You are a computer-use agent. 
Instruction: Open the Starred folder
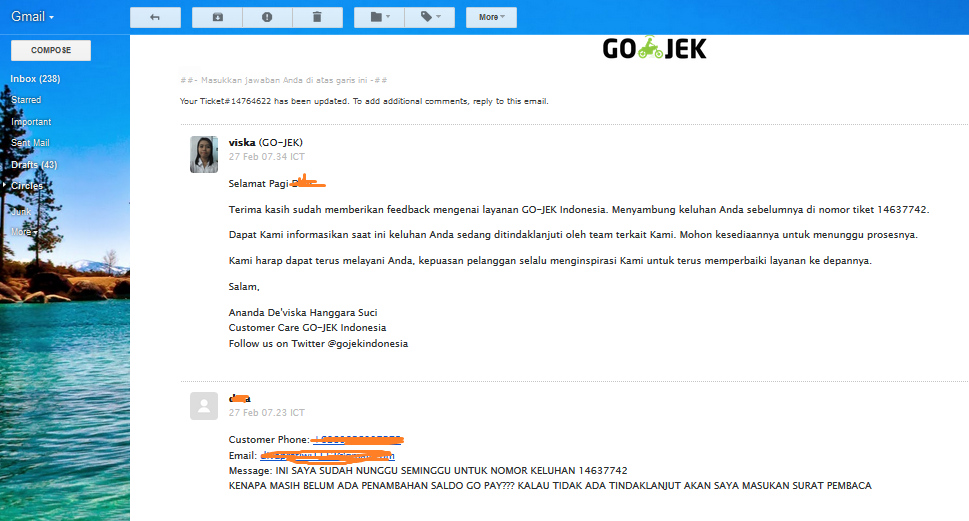coord(26,100)
